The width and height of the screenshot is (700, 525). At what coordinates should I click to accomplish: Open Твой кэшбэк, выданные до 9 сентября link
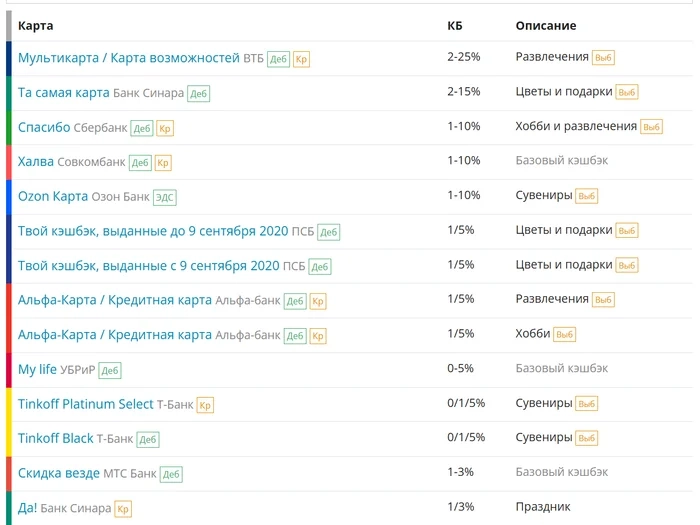click(x=152, y=231)
